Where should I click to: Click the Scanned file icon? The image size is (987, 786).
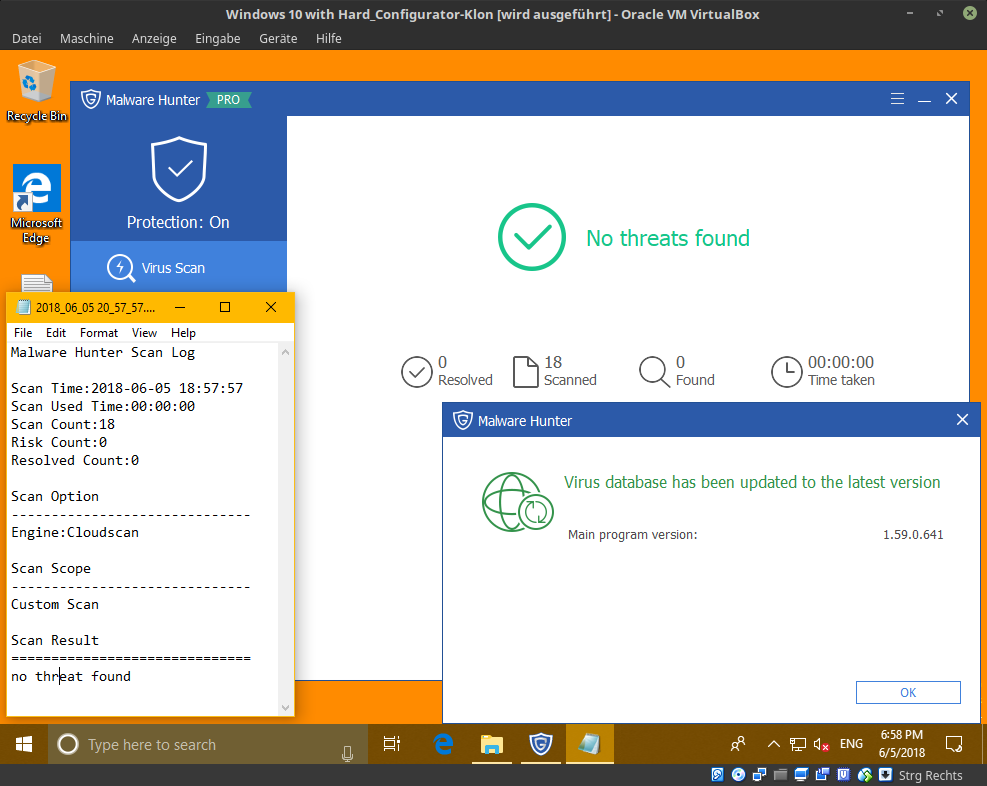click(x=525, y=371)
